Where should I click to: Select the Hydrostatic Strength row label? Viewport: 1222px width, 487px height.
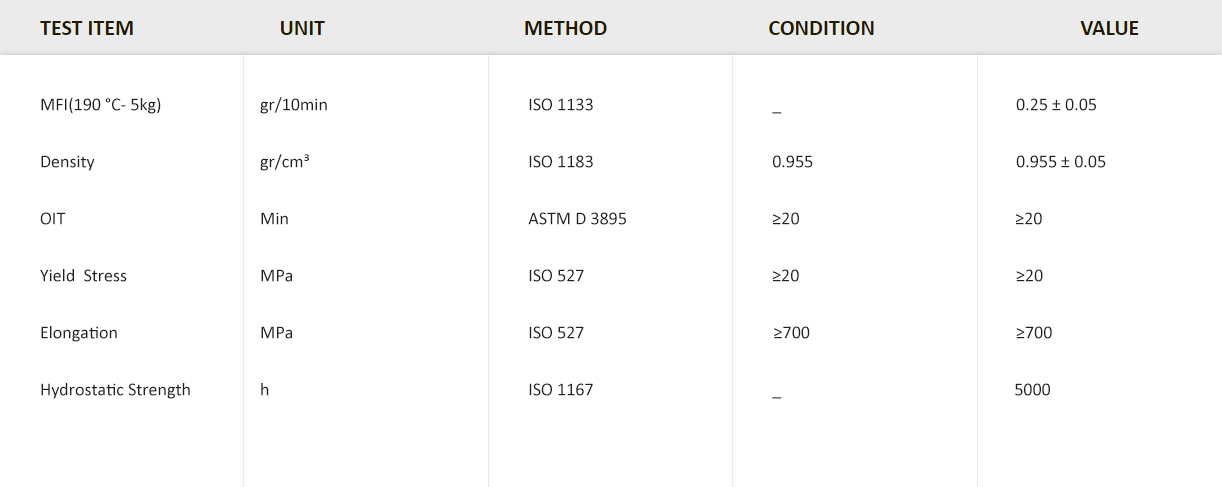tap(115, 389)
